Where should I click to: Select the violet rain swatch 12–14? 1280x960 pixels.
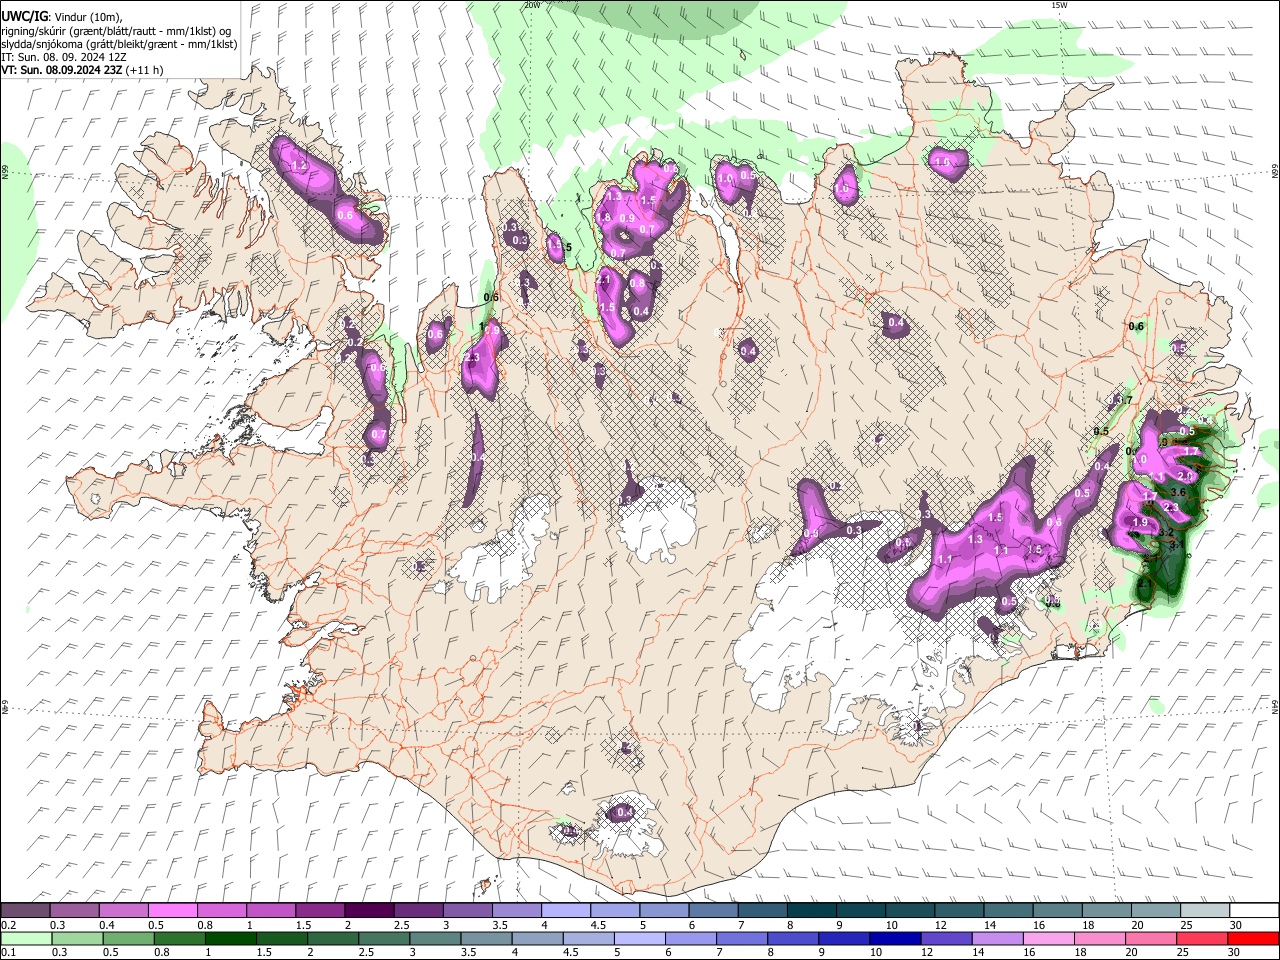(946, 938)
